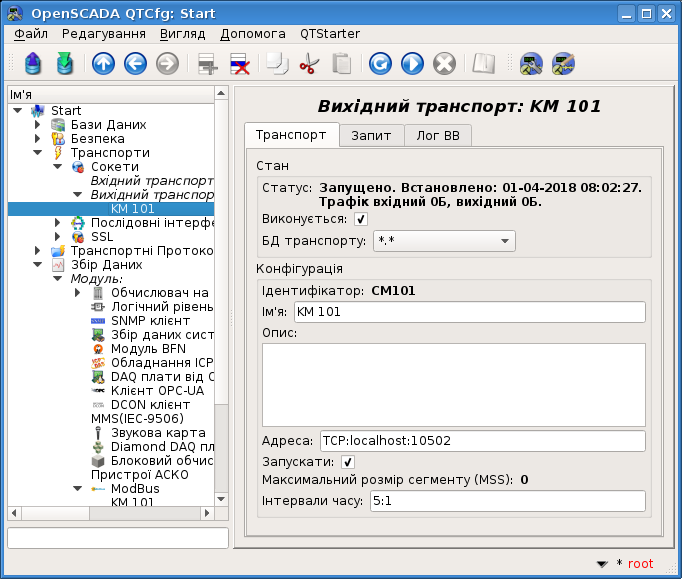Expand the Послідовні інтерфейси node
This screenshot has width=682, height=579.
coord(57,223)
